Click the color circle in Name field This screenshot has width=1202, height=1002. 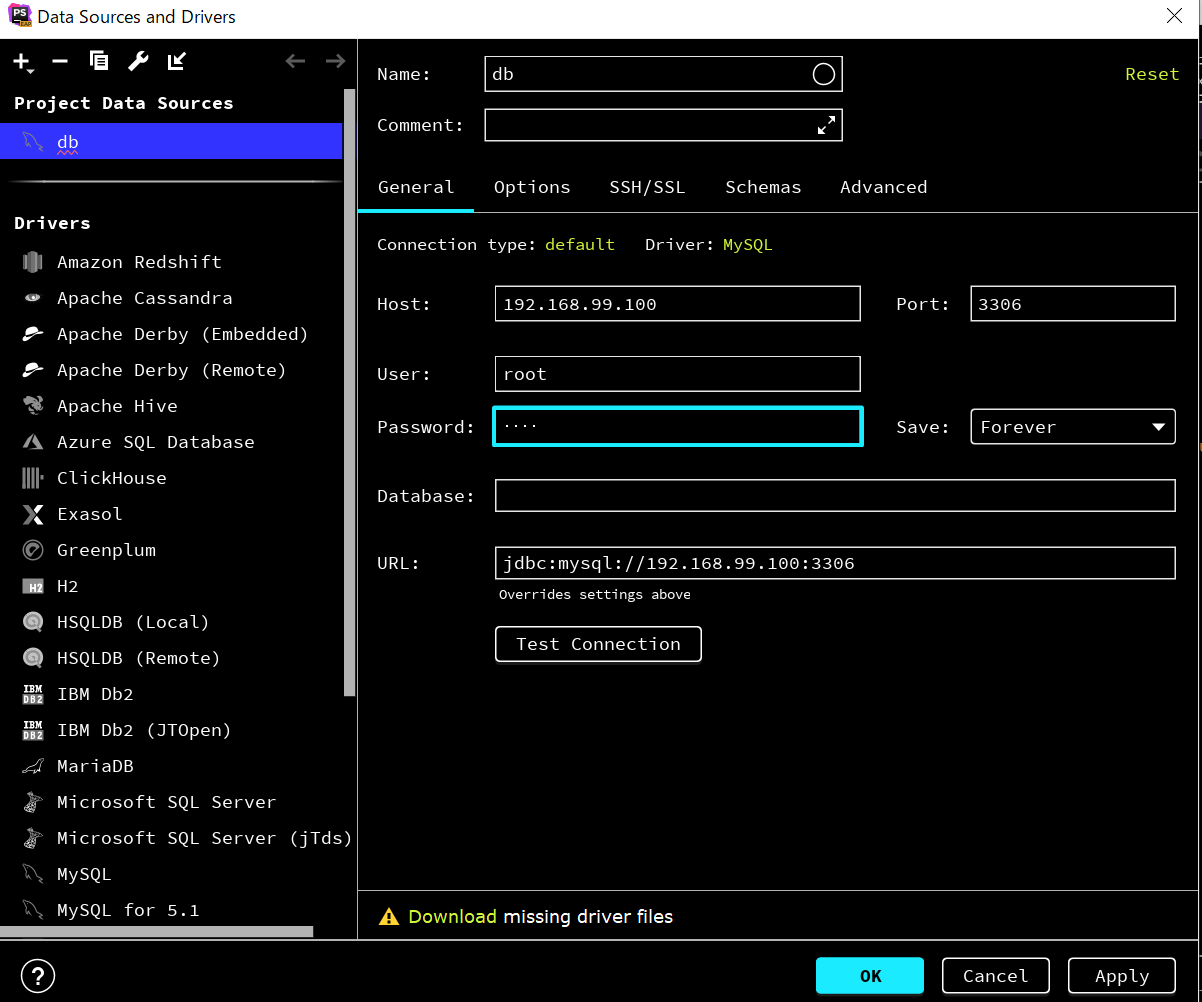823,74
